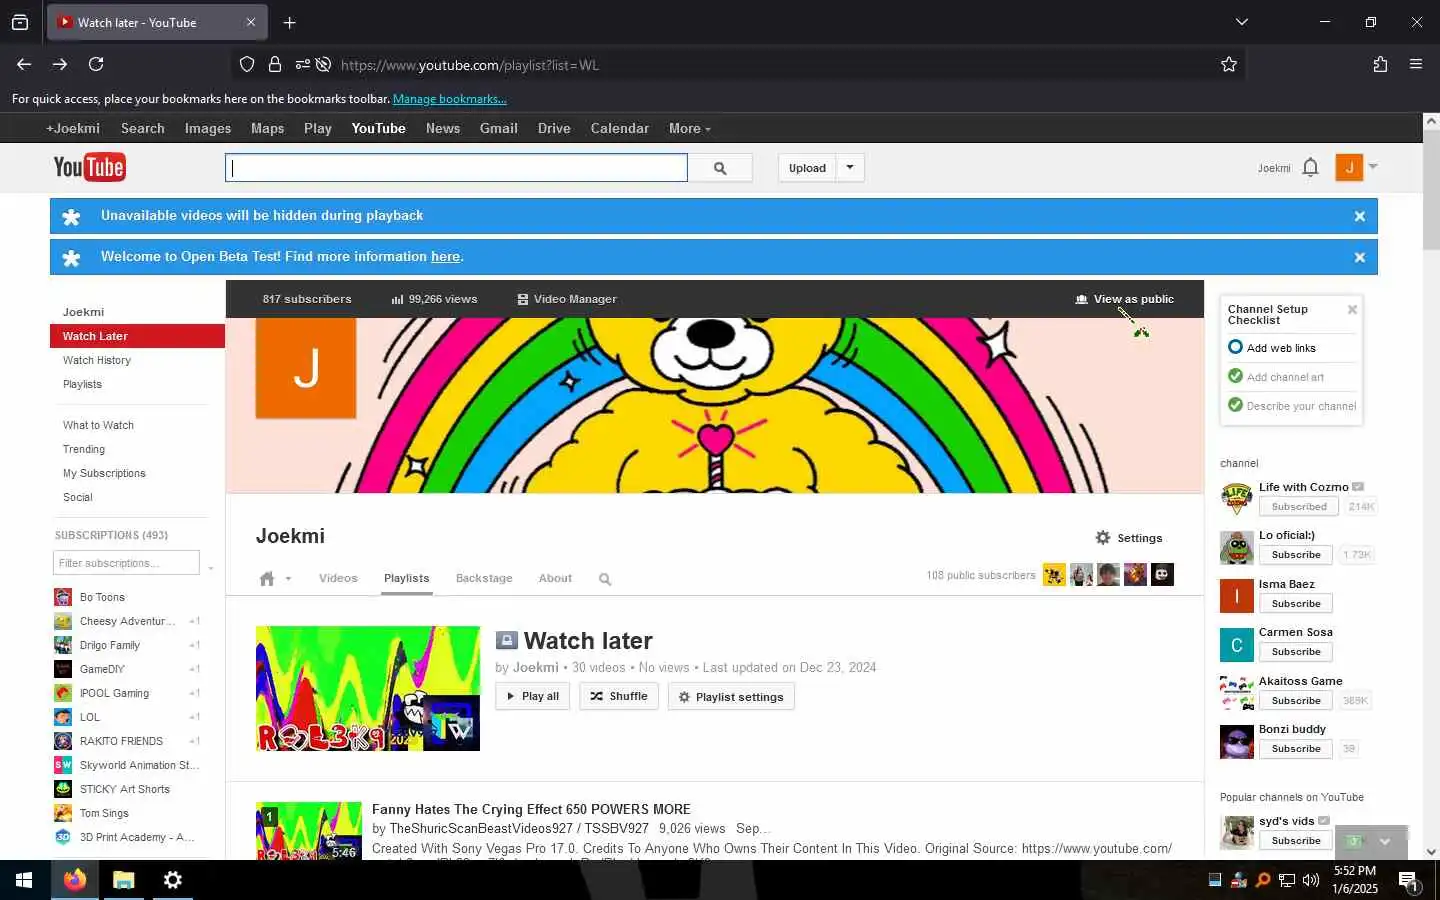Focus the YouTube search field
The width and height of the screenshot is (1440, 900).
(x=456, y=168)
